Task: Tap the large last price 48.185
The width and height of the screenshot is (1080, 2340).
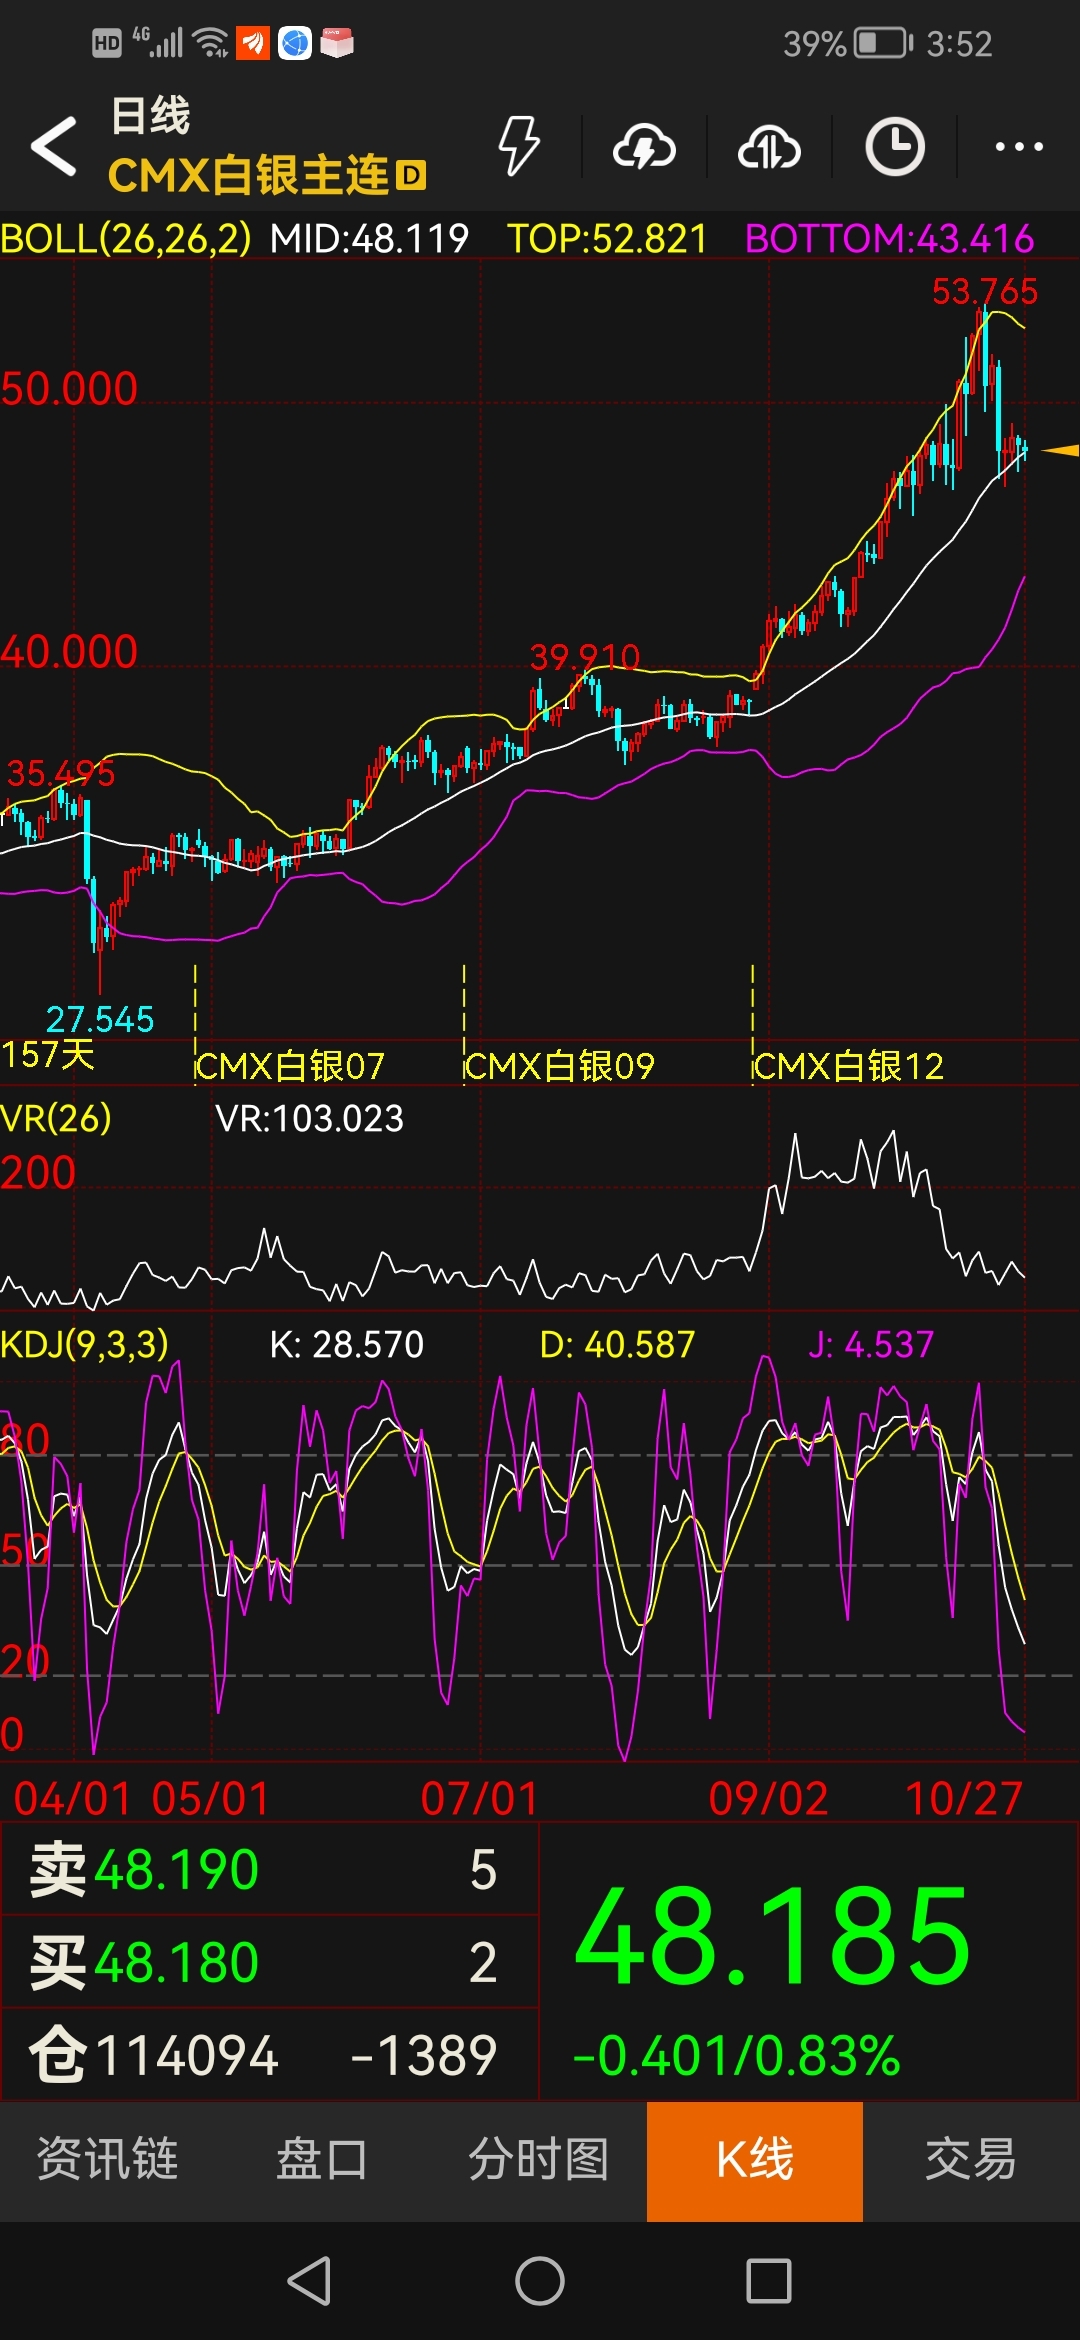Action: [772, 1937]
